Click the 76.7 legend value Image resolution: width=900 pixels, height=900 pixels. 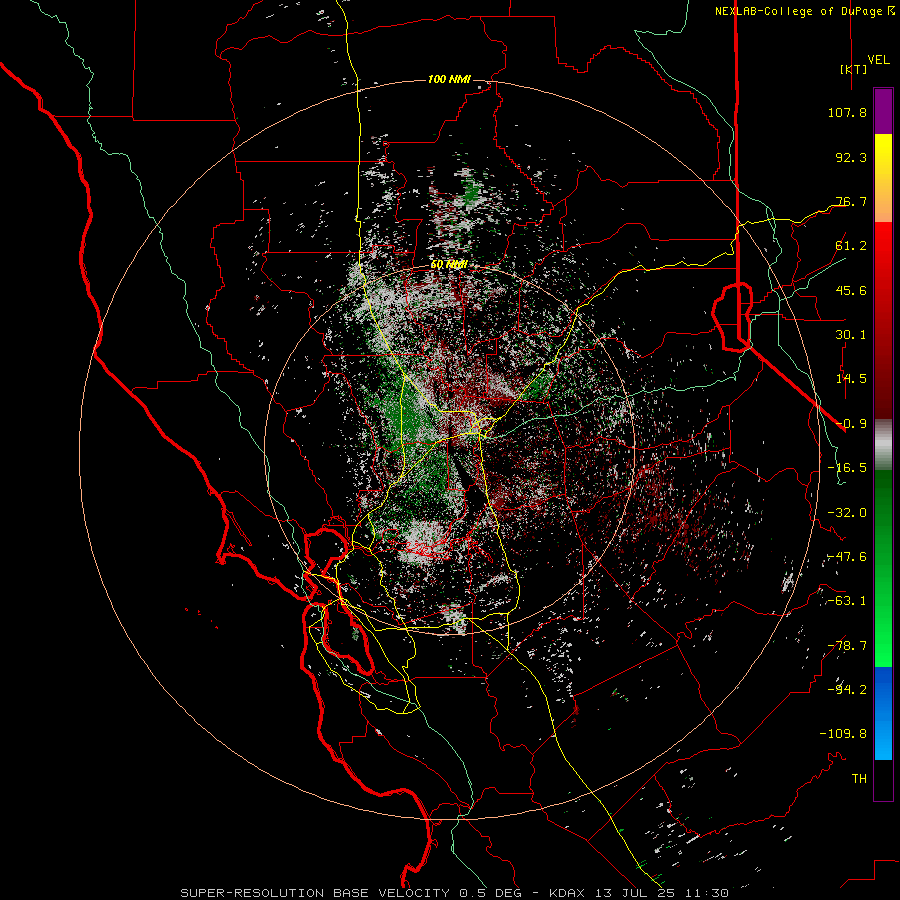851,201
